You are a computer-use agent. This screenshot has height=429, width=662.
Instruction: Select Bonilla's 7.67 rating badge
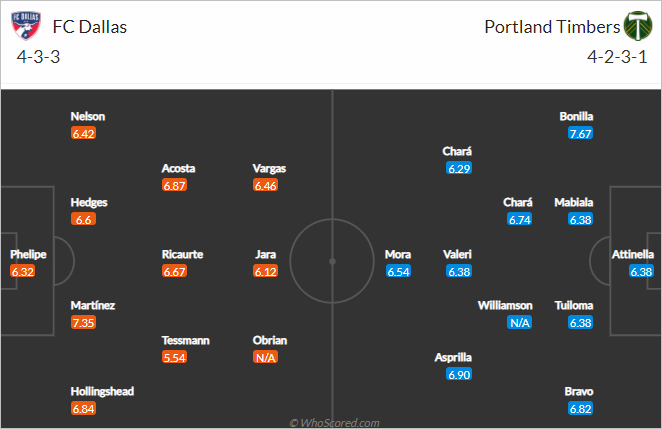click(x=581, y=133)
